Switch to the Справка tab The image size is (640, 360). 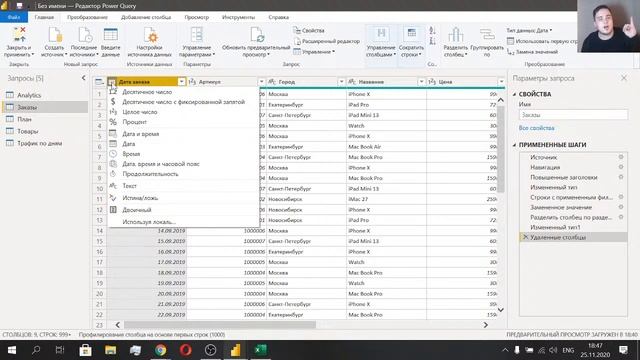pyautogui.click(x=279, y=17)
